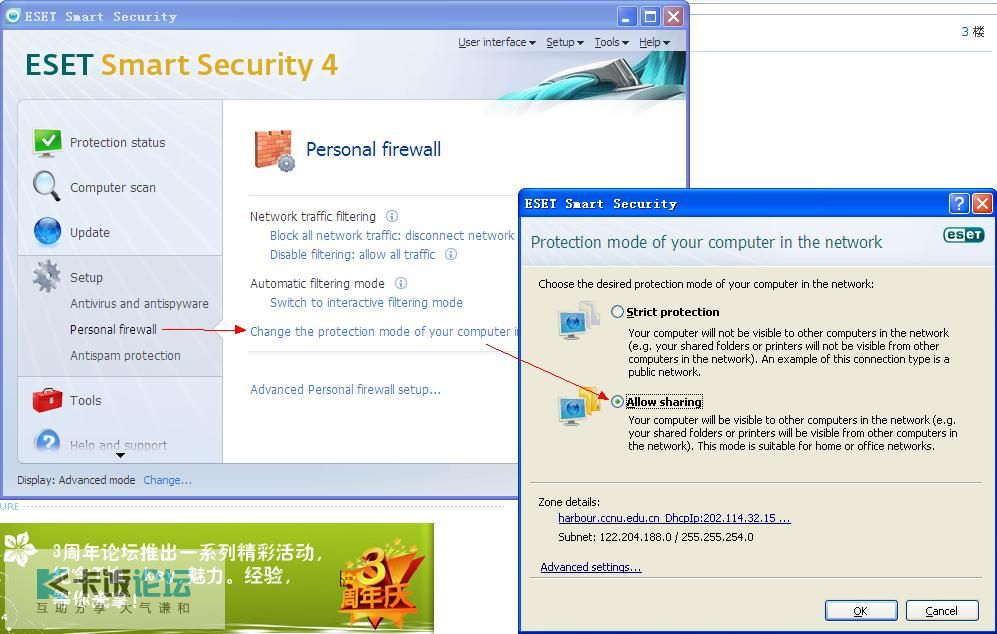Click the down arrow to scroll sidebar
Viewport: 997px width, 634px height.
[x=120, y=455]
